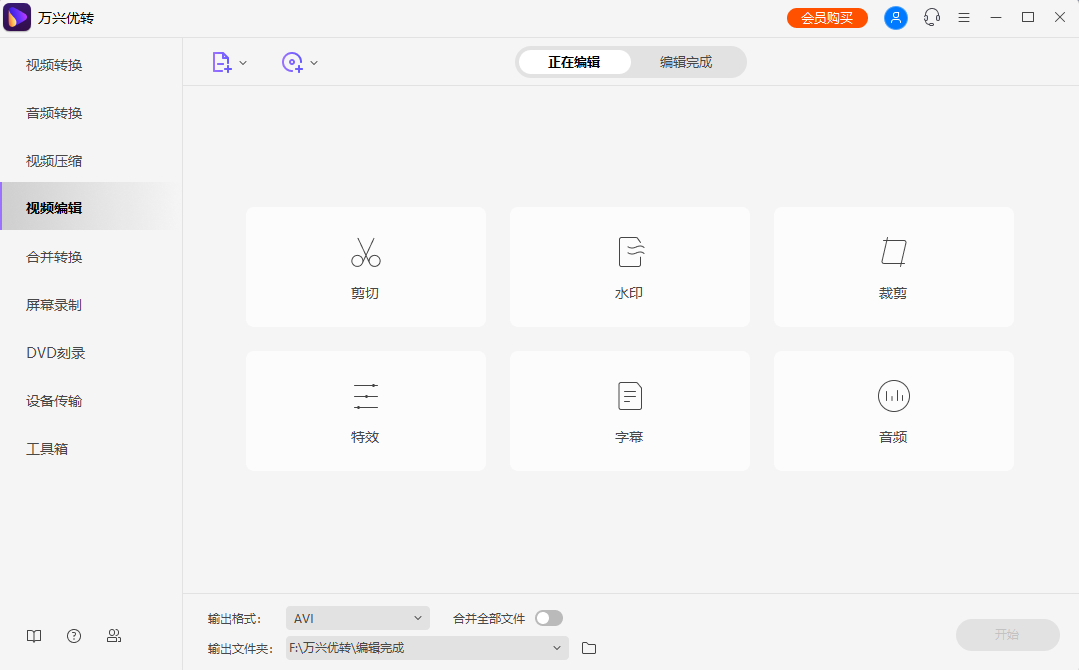
Task: Click the 开始 start button
Action: point(1007,634)
